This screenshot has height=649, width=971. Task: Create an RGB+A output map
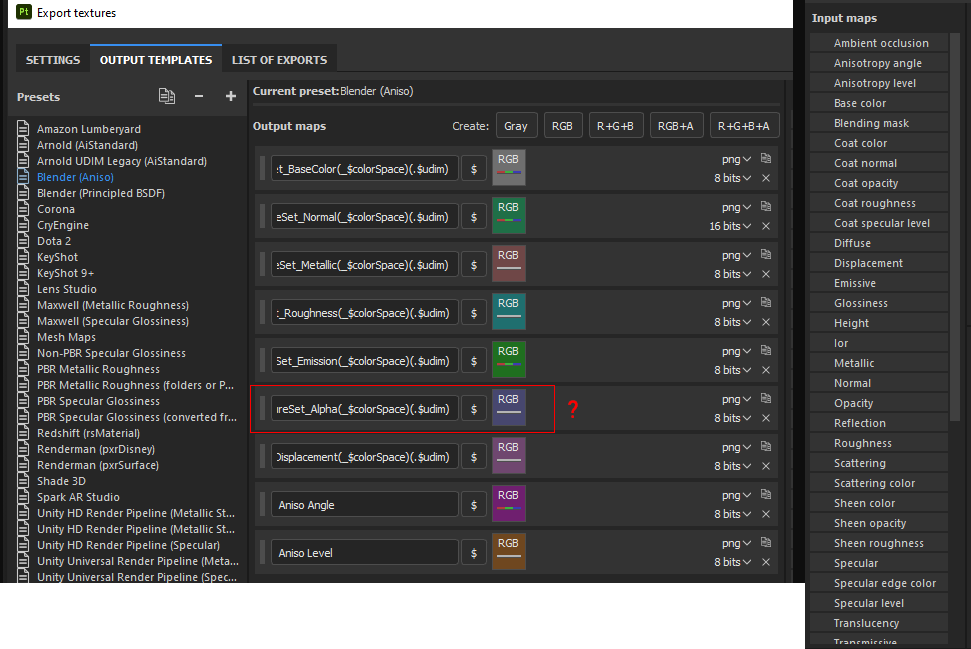[x=676, y=126]
